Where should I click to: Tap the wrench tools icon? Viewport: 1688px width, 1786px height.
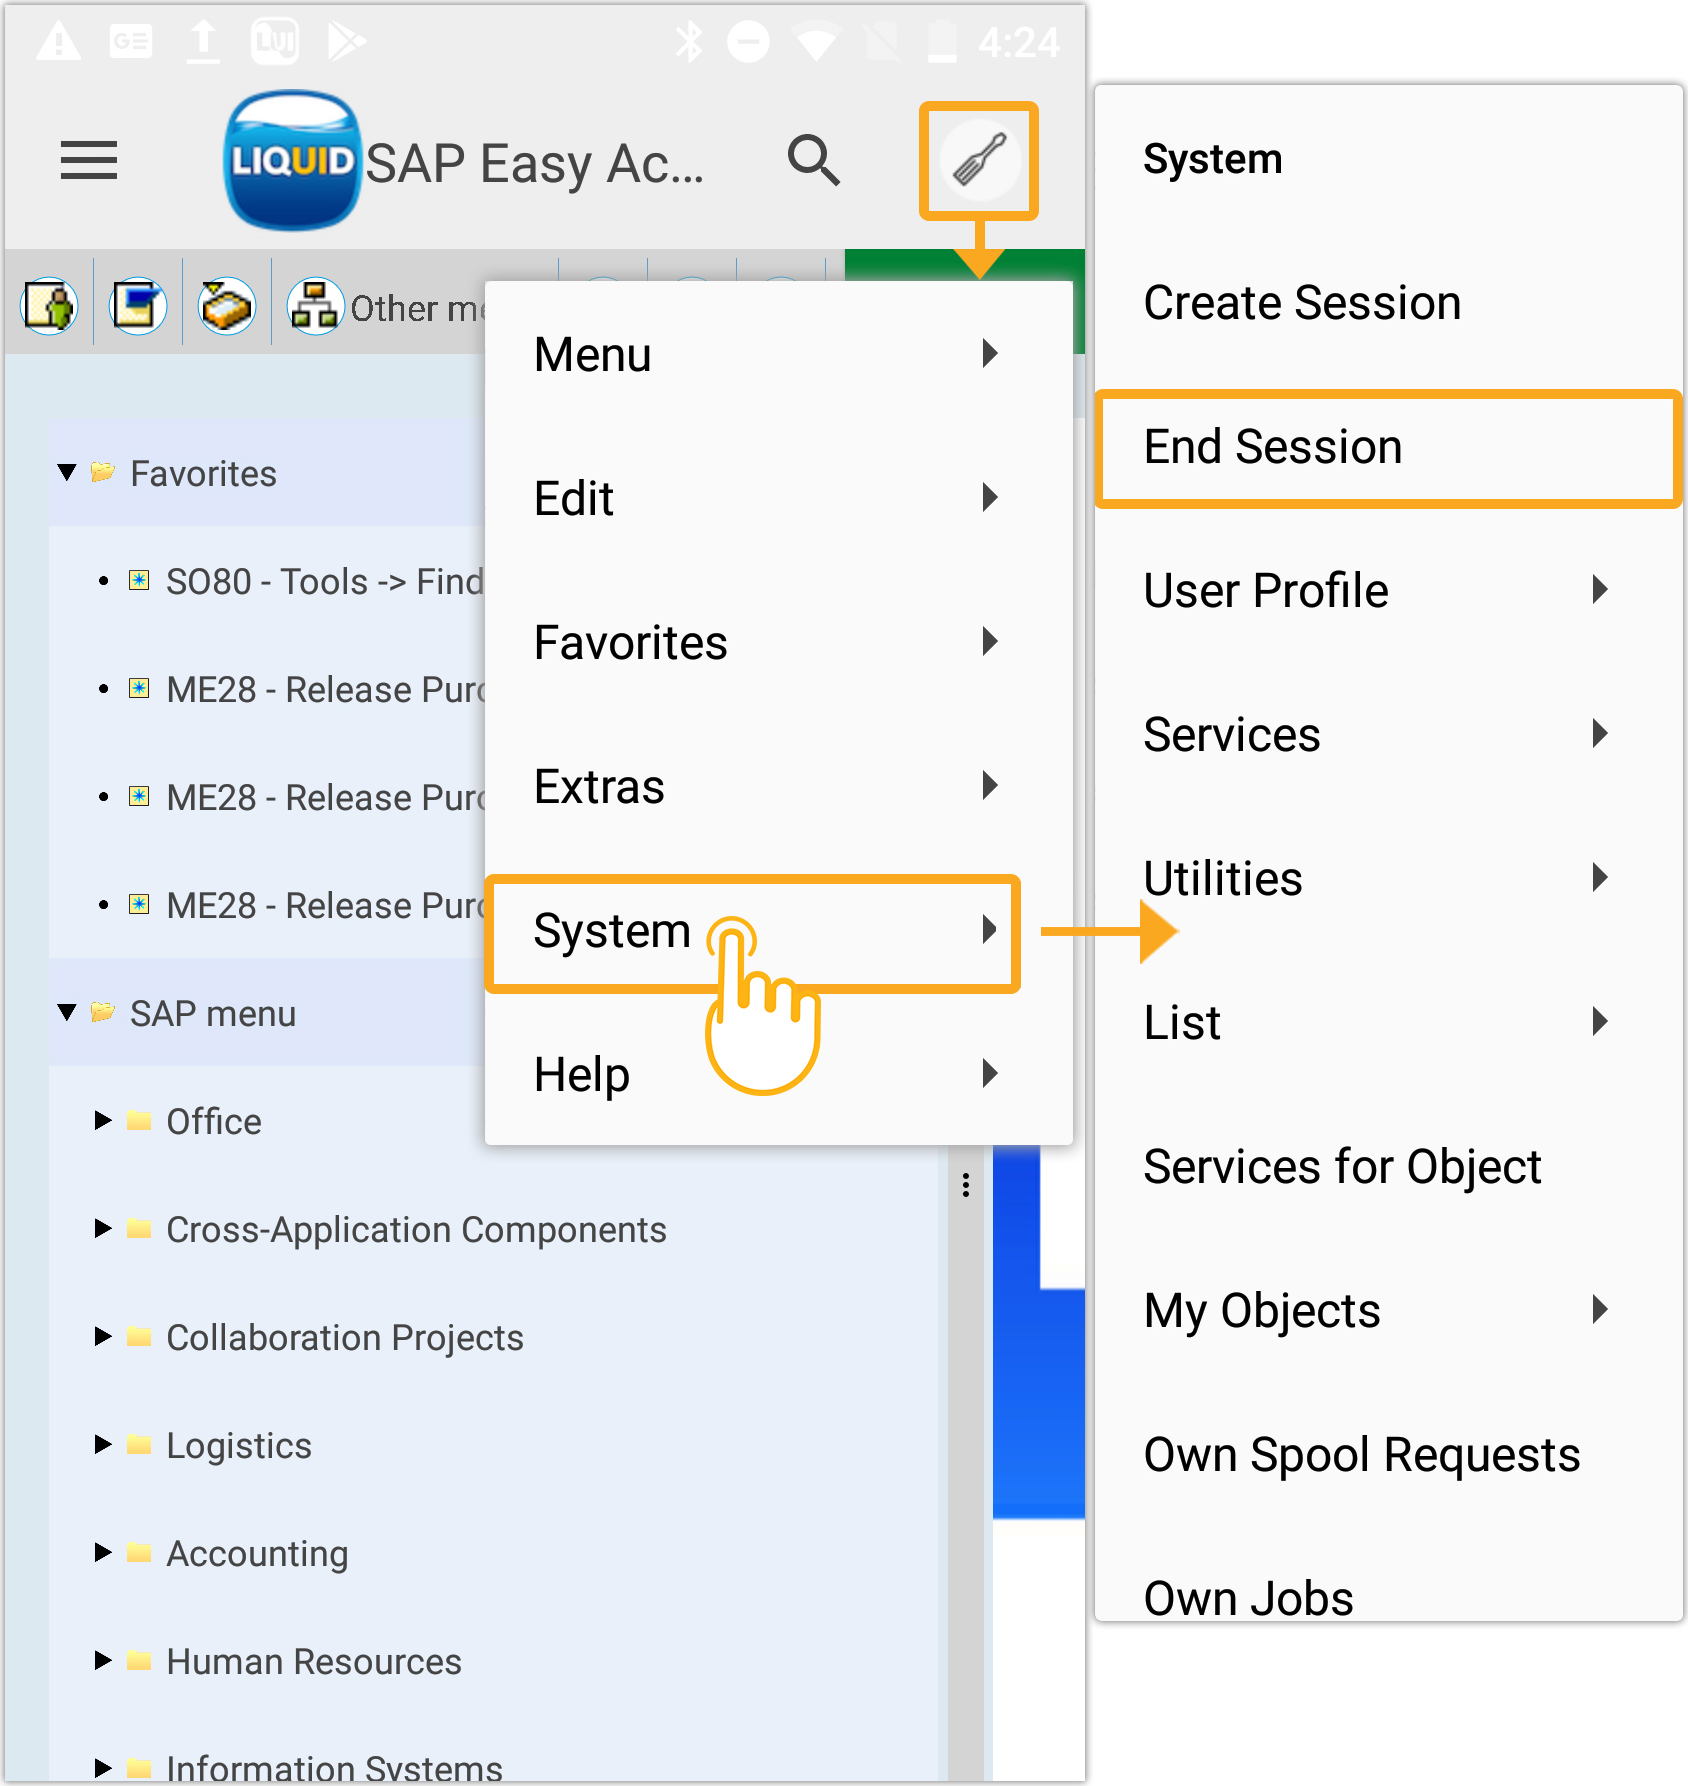pos(979,160)
